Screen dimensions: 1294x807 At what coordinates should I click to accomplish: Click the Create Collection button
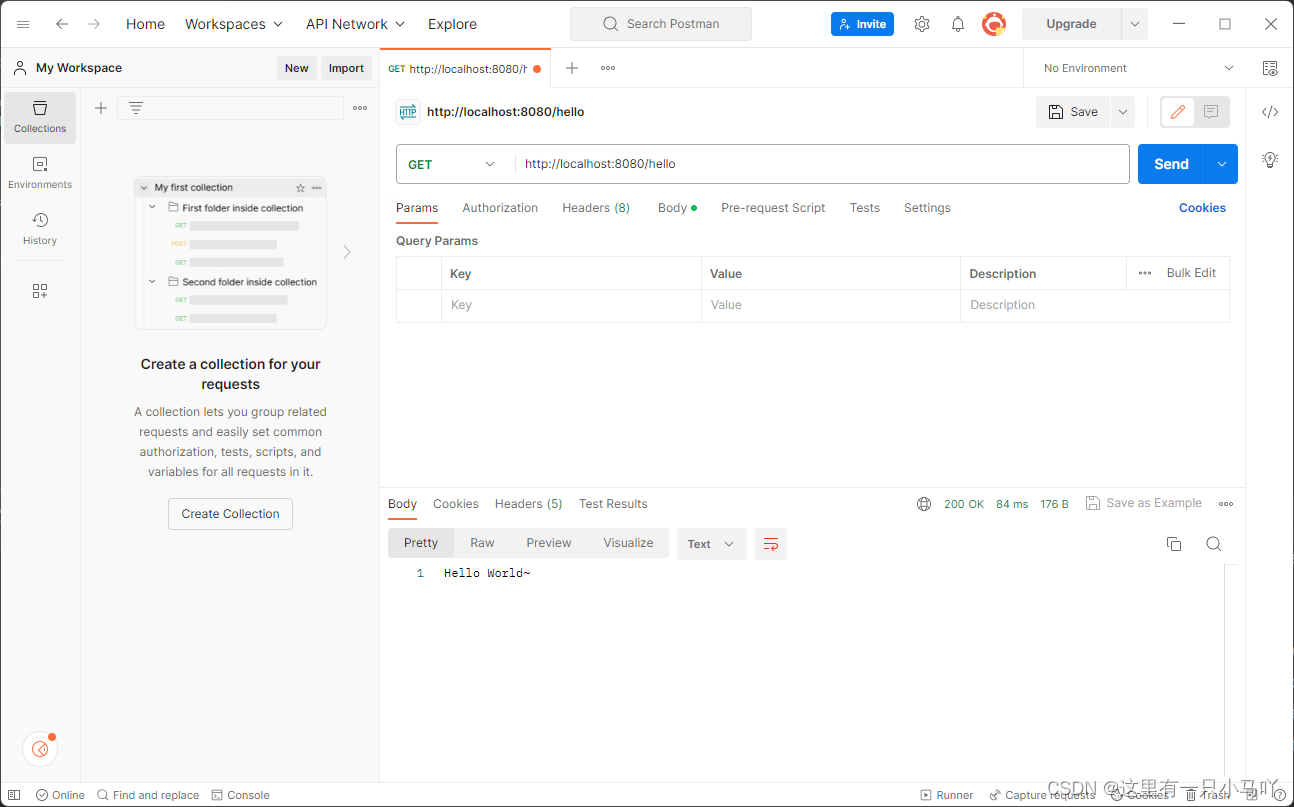click(230, 514)
